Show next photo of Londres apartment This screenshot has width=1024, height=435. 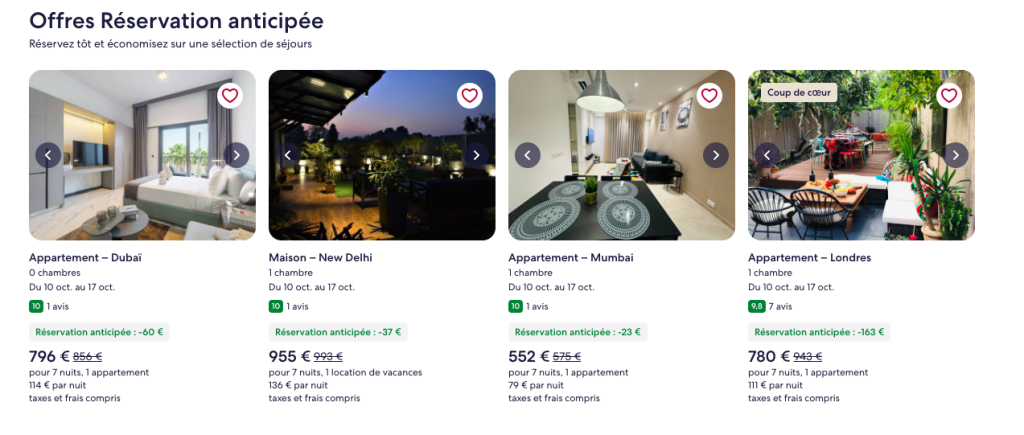tap(955, 155)
